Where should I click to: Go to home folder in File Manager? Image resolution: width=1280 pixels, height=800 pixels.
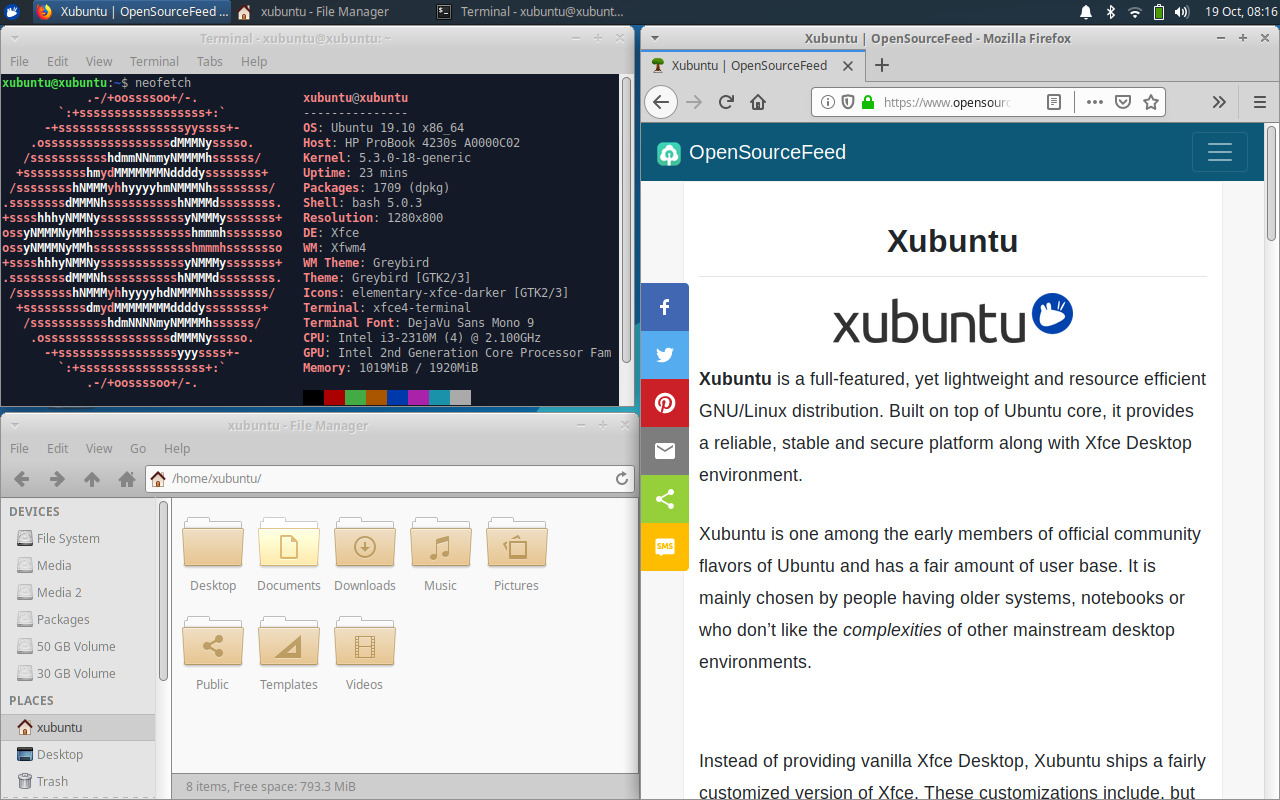pyautogui.click(x=127, y=479)
